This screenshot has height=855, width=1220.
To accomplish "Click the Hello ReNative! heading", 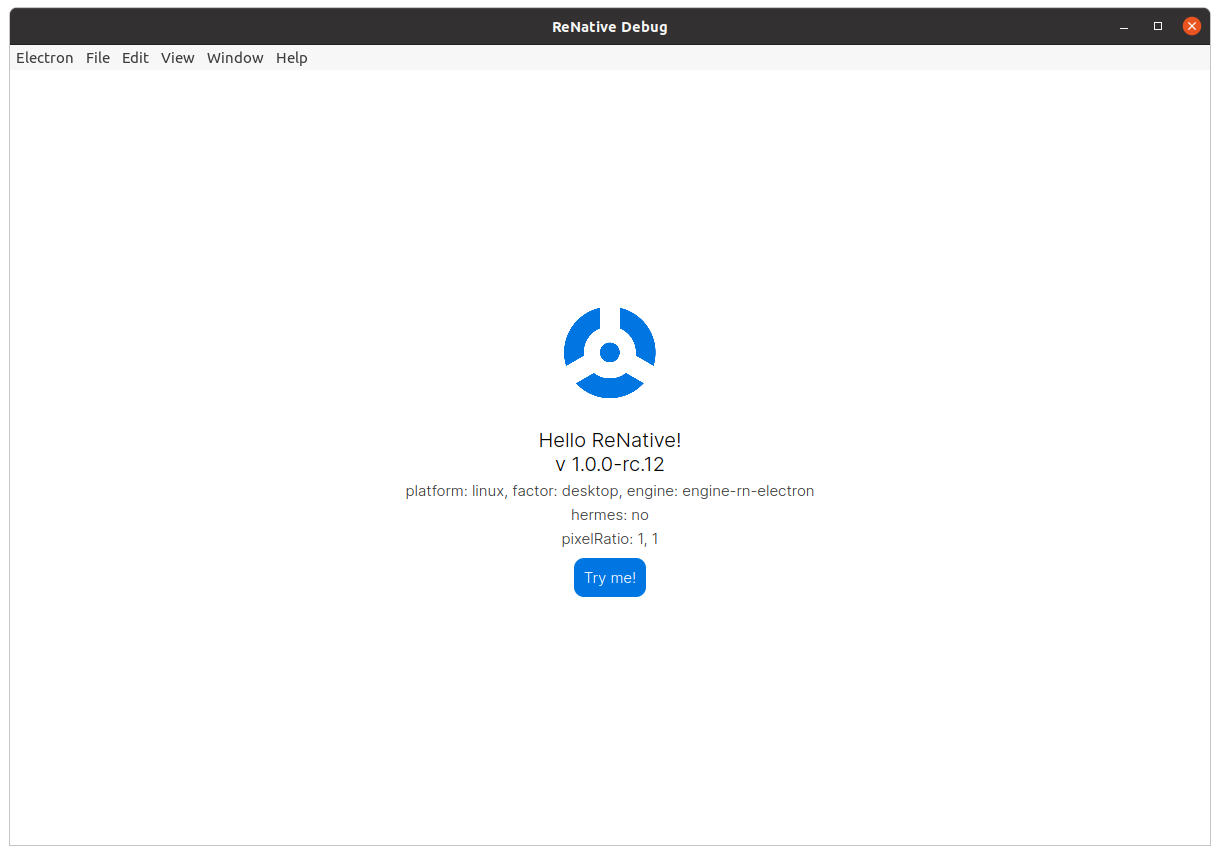I will tap(610, 440).
